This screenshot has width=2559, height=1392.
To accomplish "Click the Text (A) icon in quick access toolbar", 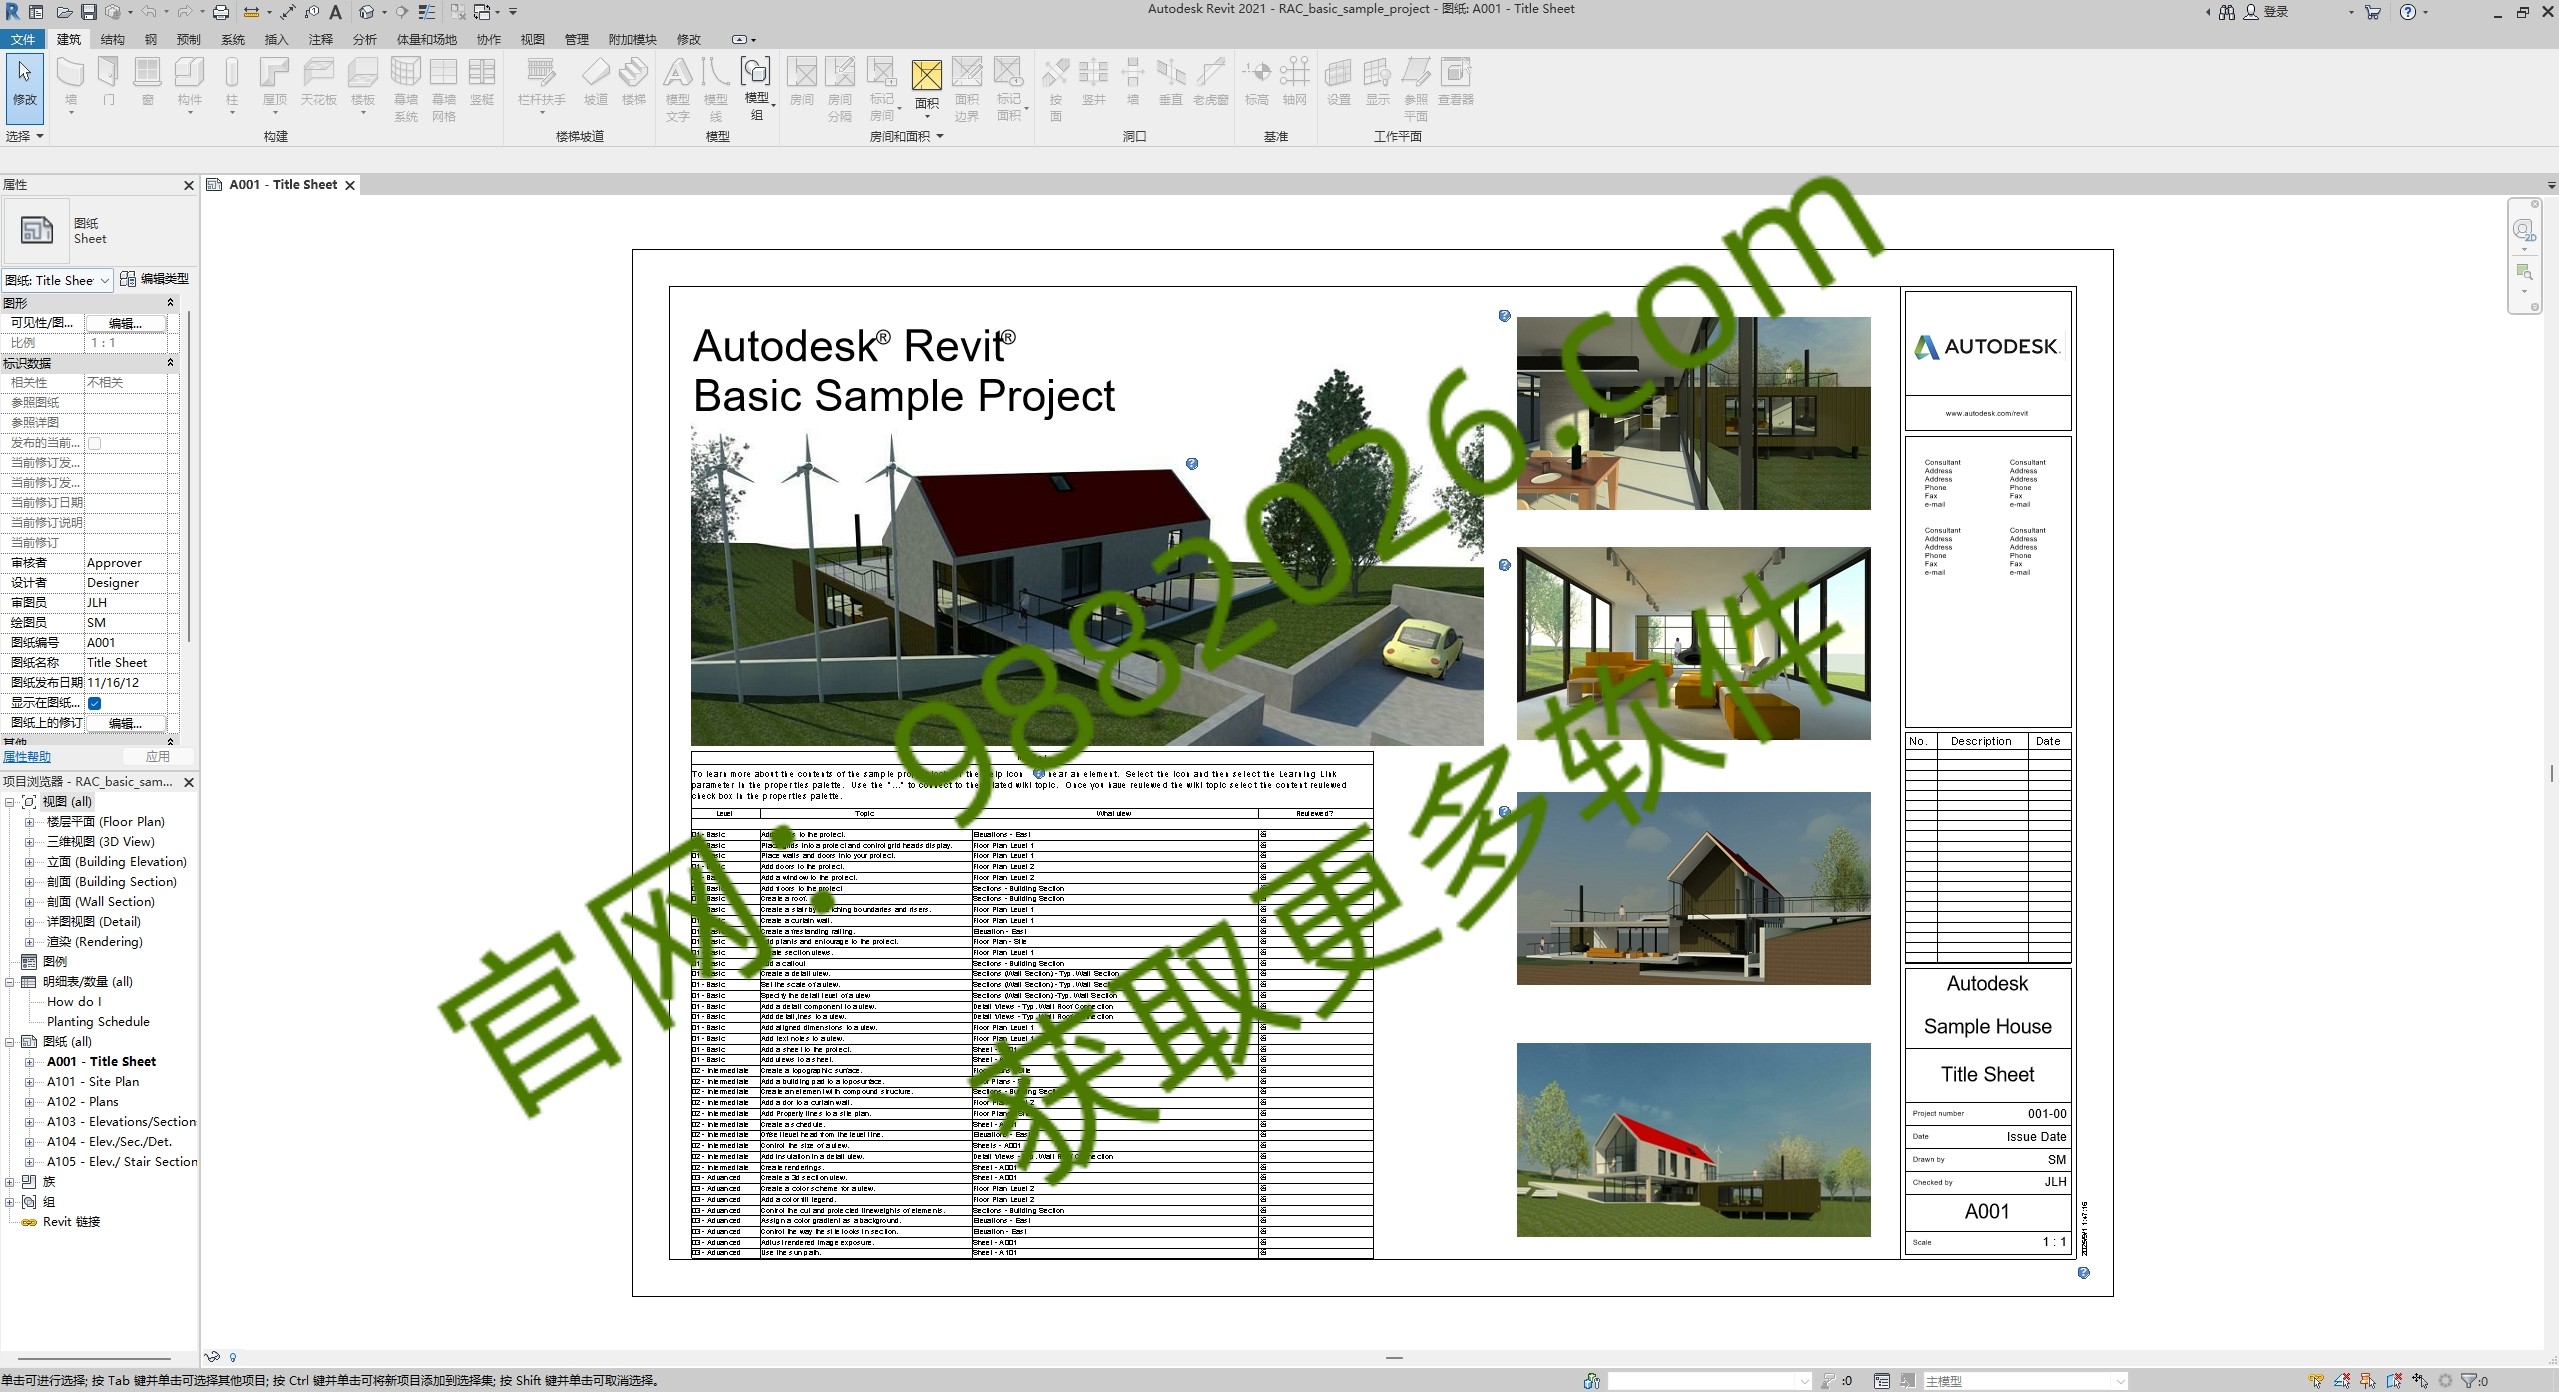I will [x=335, y=12].
